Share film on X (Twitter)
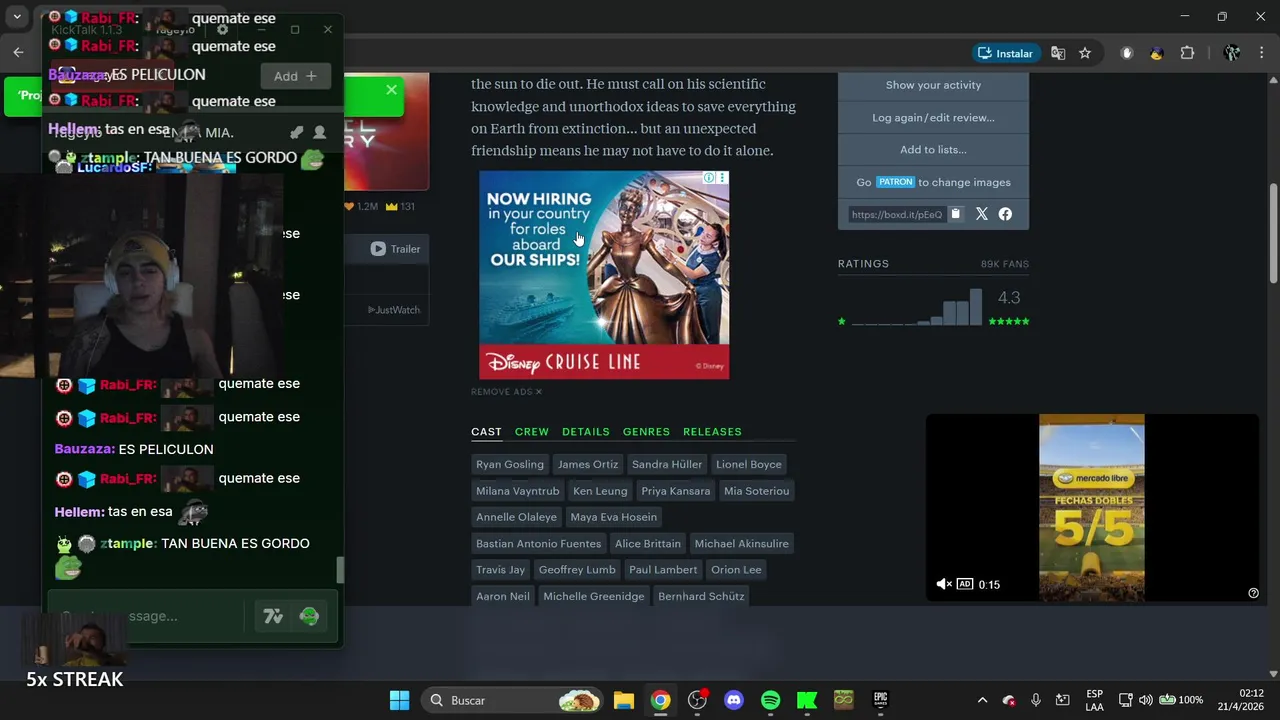The width and height of the screenshot is (1280, 720). 982,214
